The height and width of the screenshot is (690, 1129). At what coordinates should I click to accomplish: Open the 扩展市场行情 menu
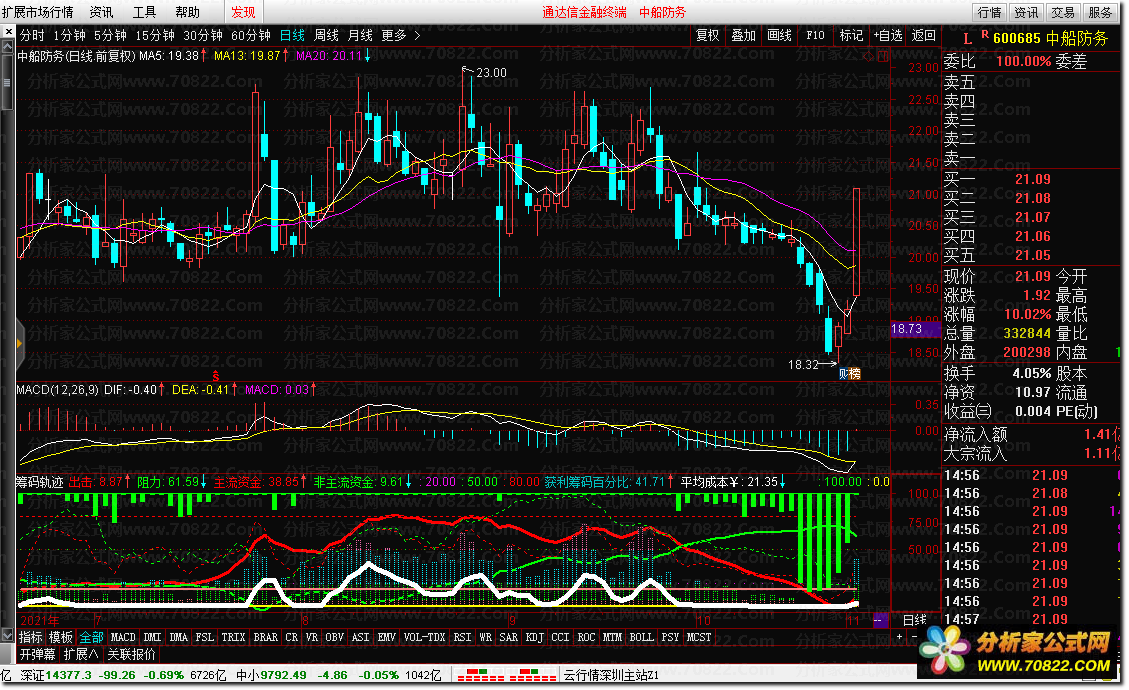click(37, 12)
